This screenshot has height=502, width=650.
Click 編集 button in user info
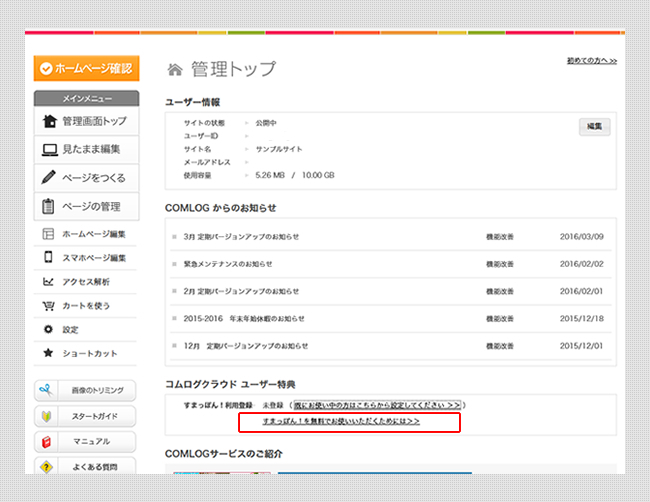(594, 126)
